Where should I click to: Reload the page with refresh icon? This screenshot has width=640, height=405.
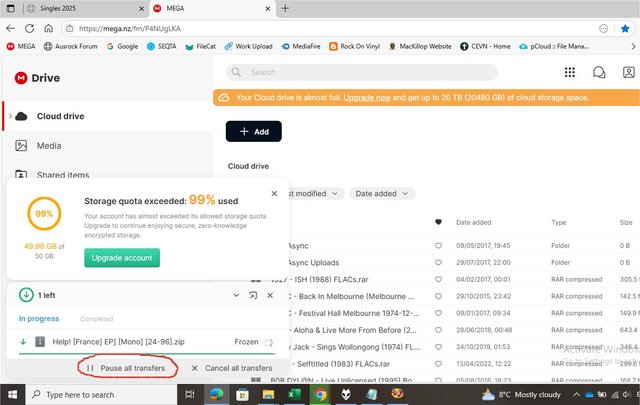[29, 28]
